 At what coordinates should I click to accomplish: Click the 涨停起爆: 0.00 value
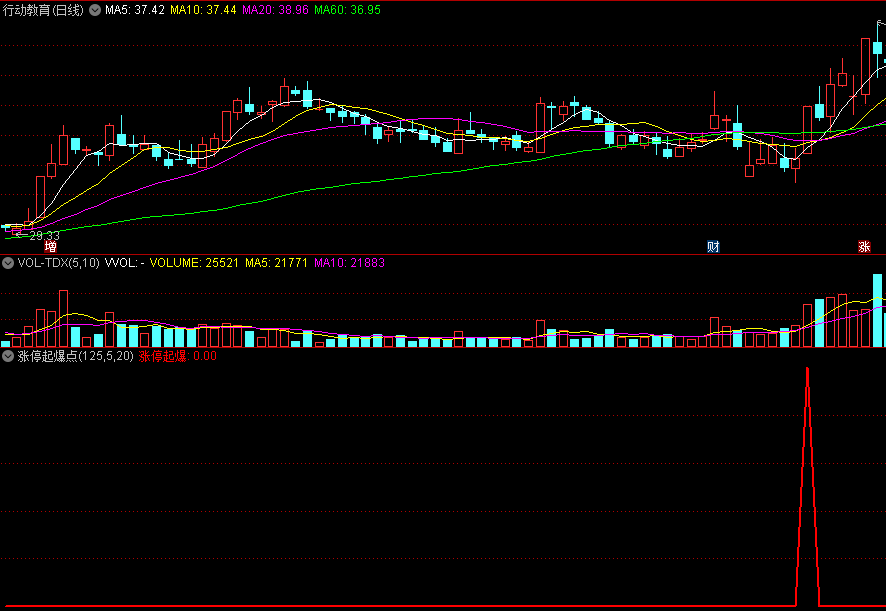pos(177,356)
